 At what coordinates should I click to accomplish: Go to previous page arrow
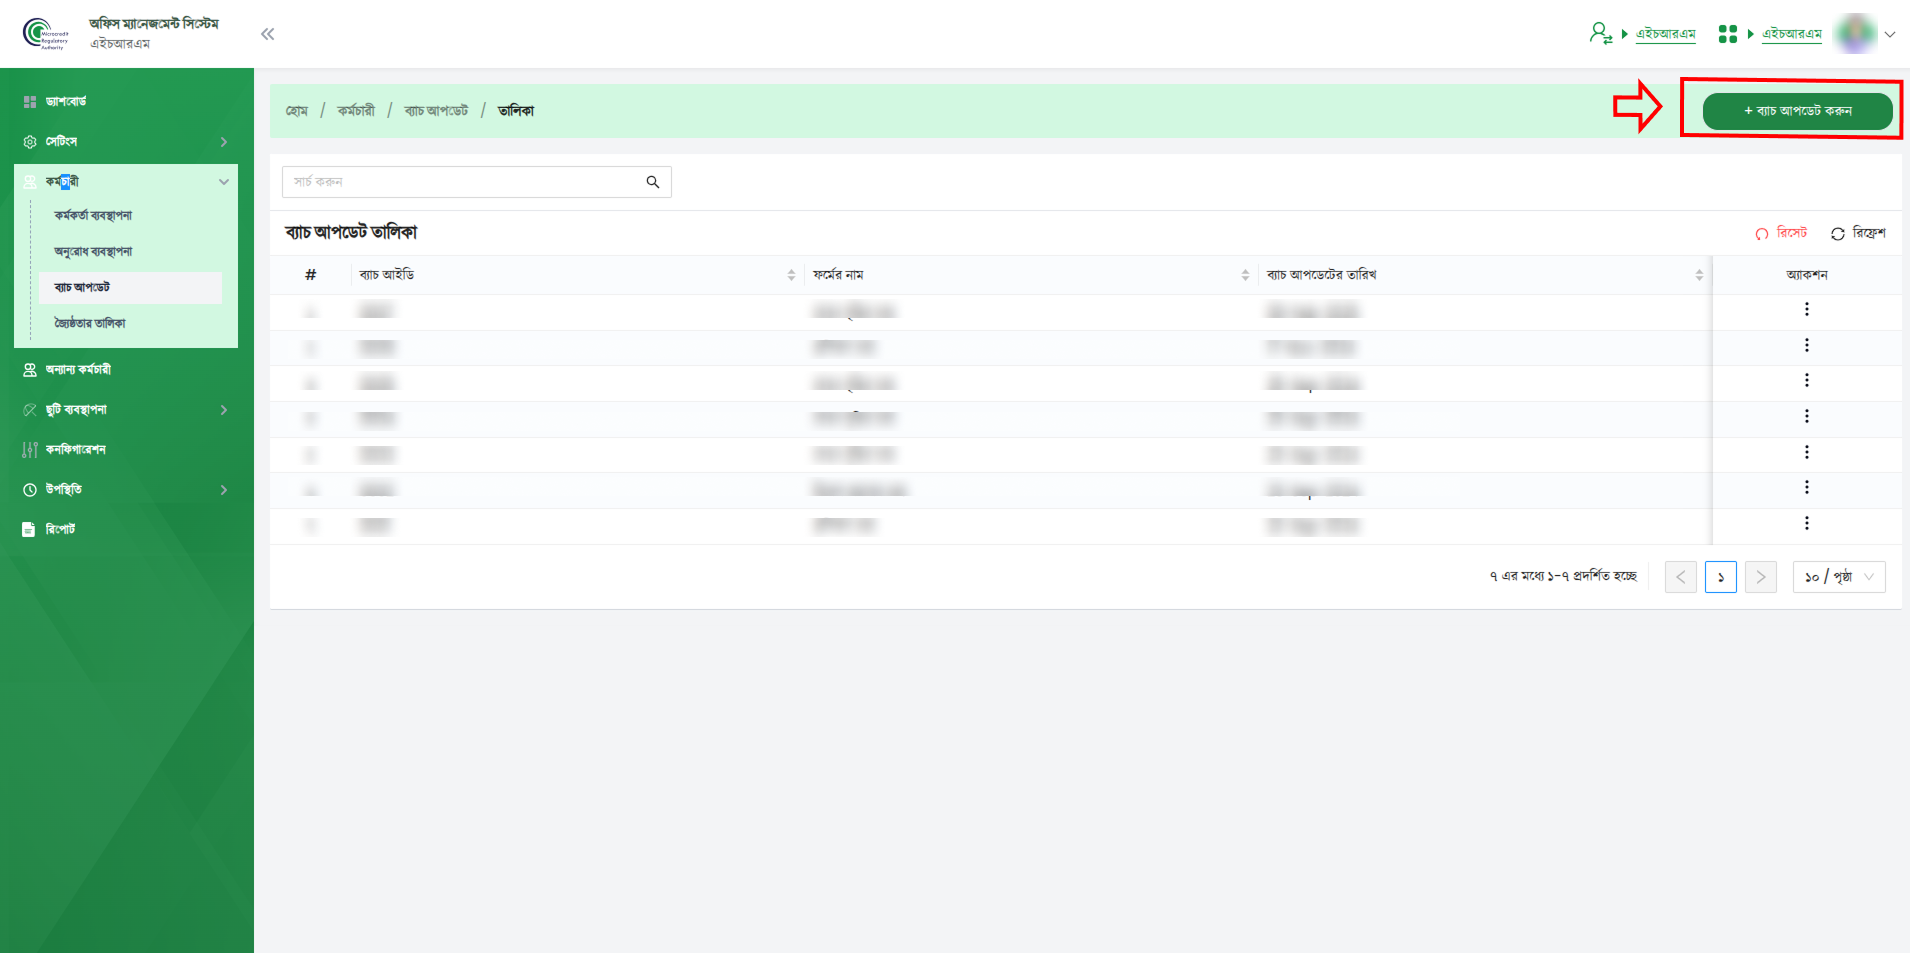click(1680, 577)
